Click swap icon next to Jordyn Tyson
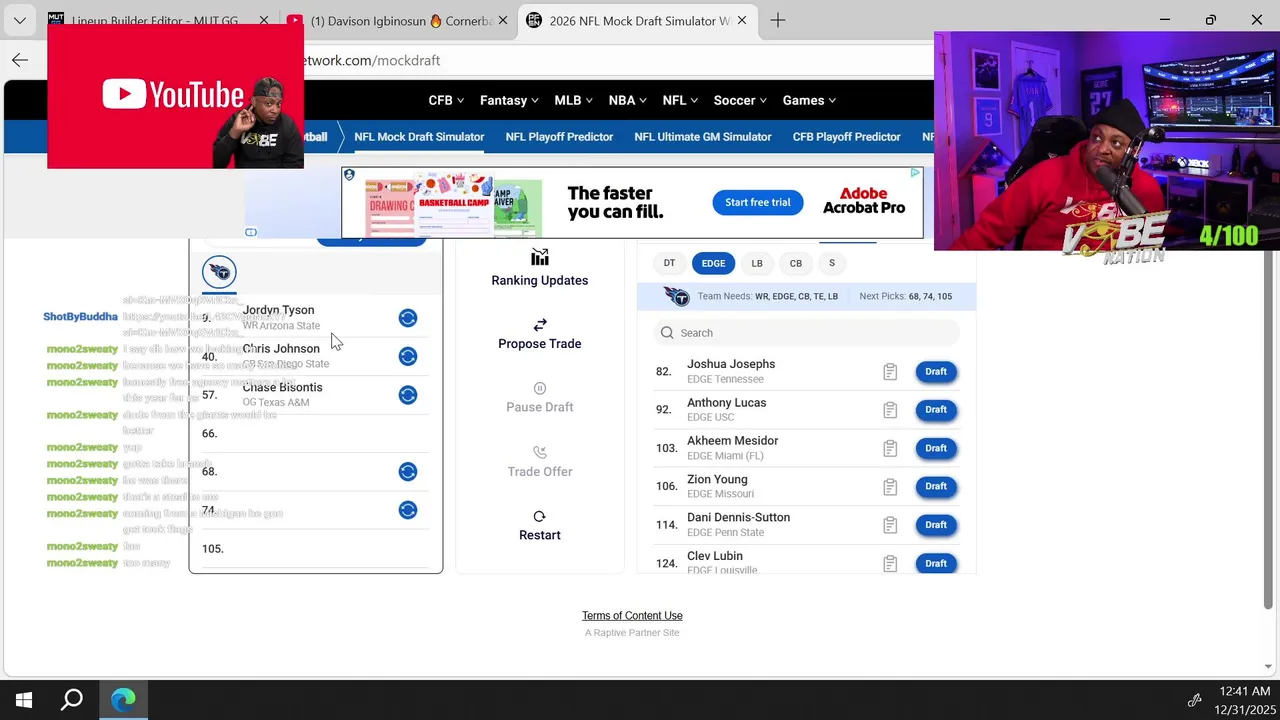 [407, 318]
